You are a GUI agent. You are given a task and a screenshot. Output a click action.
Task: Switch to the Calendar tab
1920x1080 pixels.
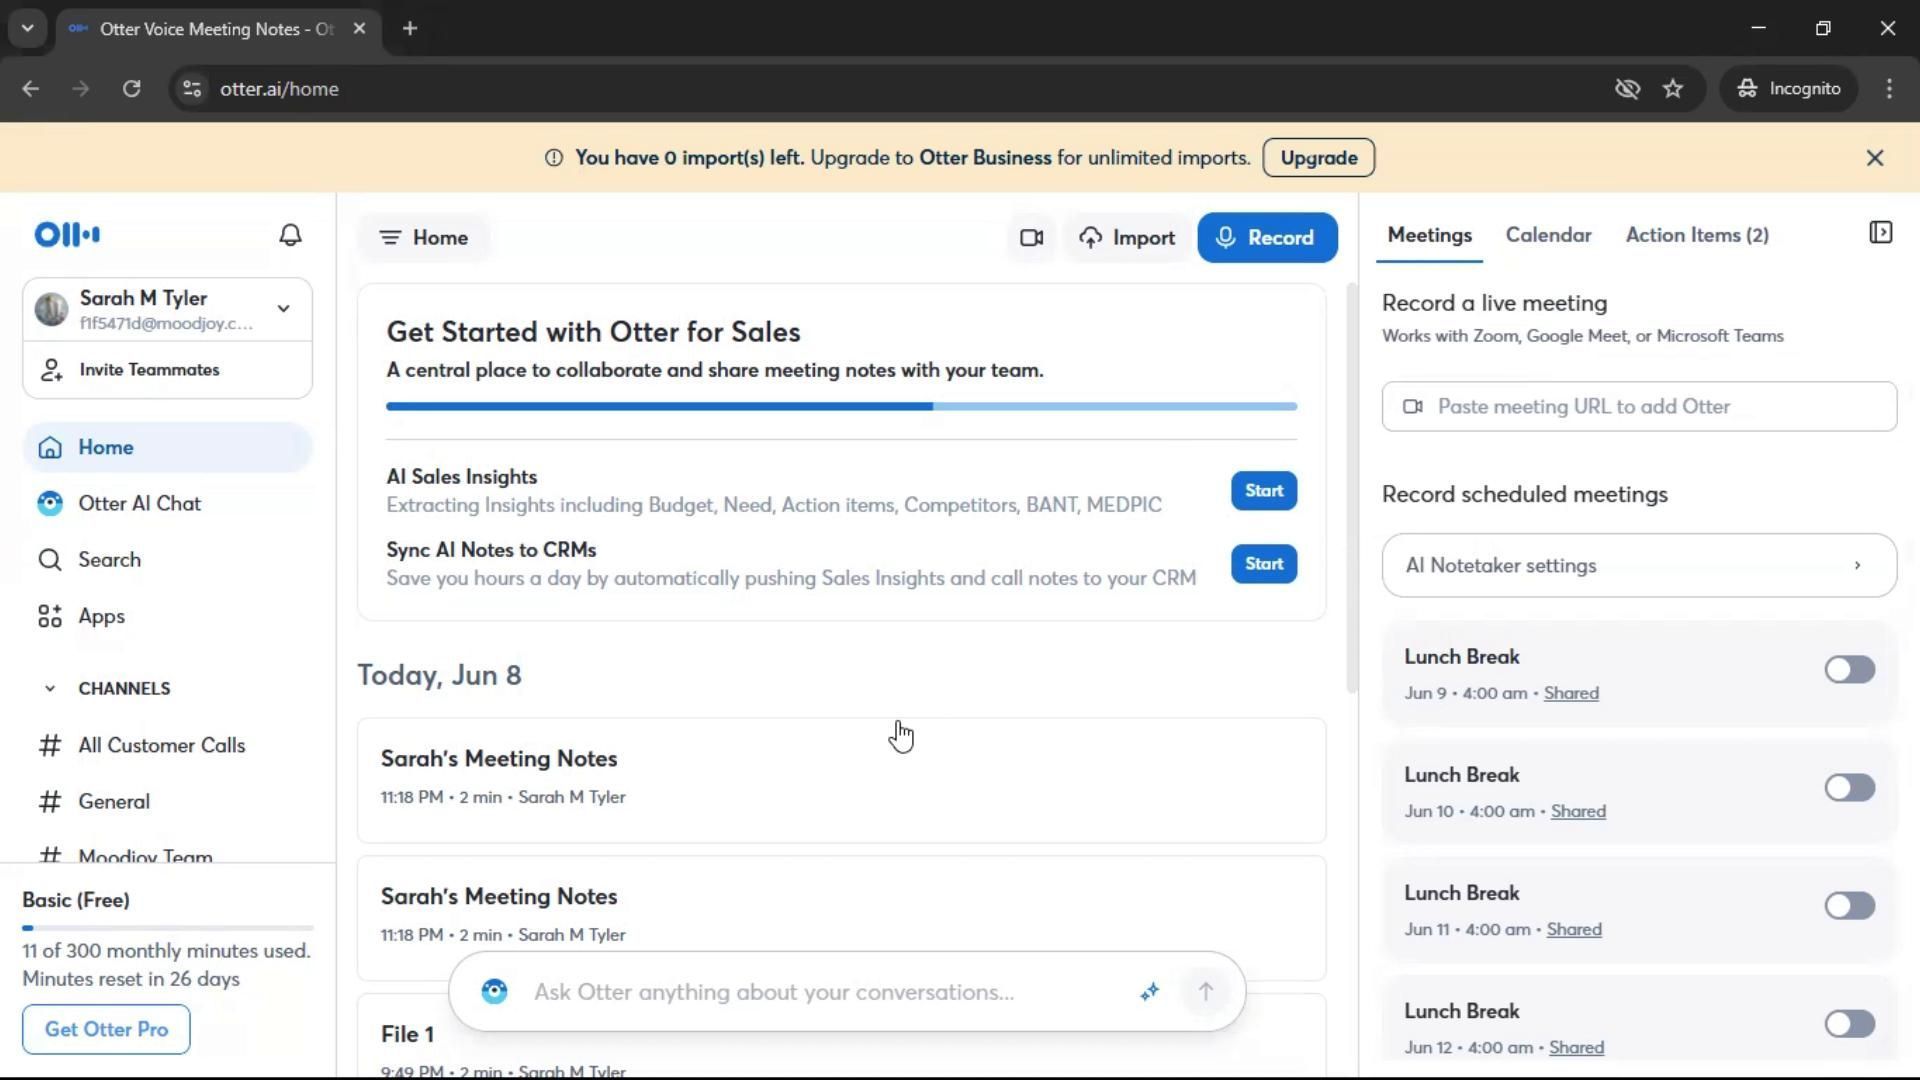tap(1548, 236)
